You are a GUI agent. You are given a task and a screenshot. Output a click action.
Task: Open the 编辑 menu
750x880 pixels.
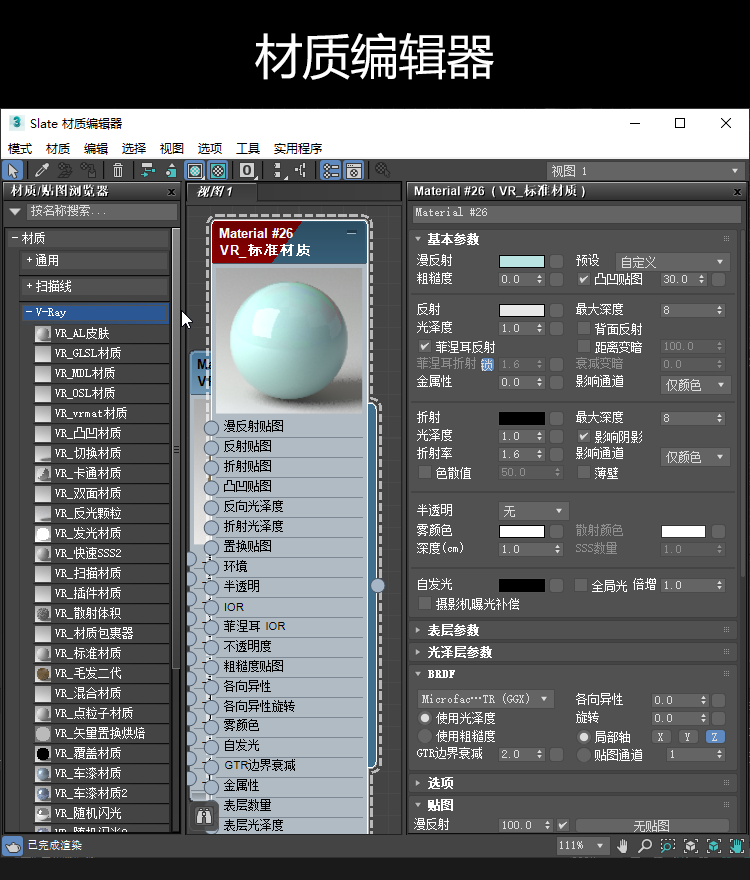pyautogui.click(x=96, y=148)
